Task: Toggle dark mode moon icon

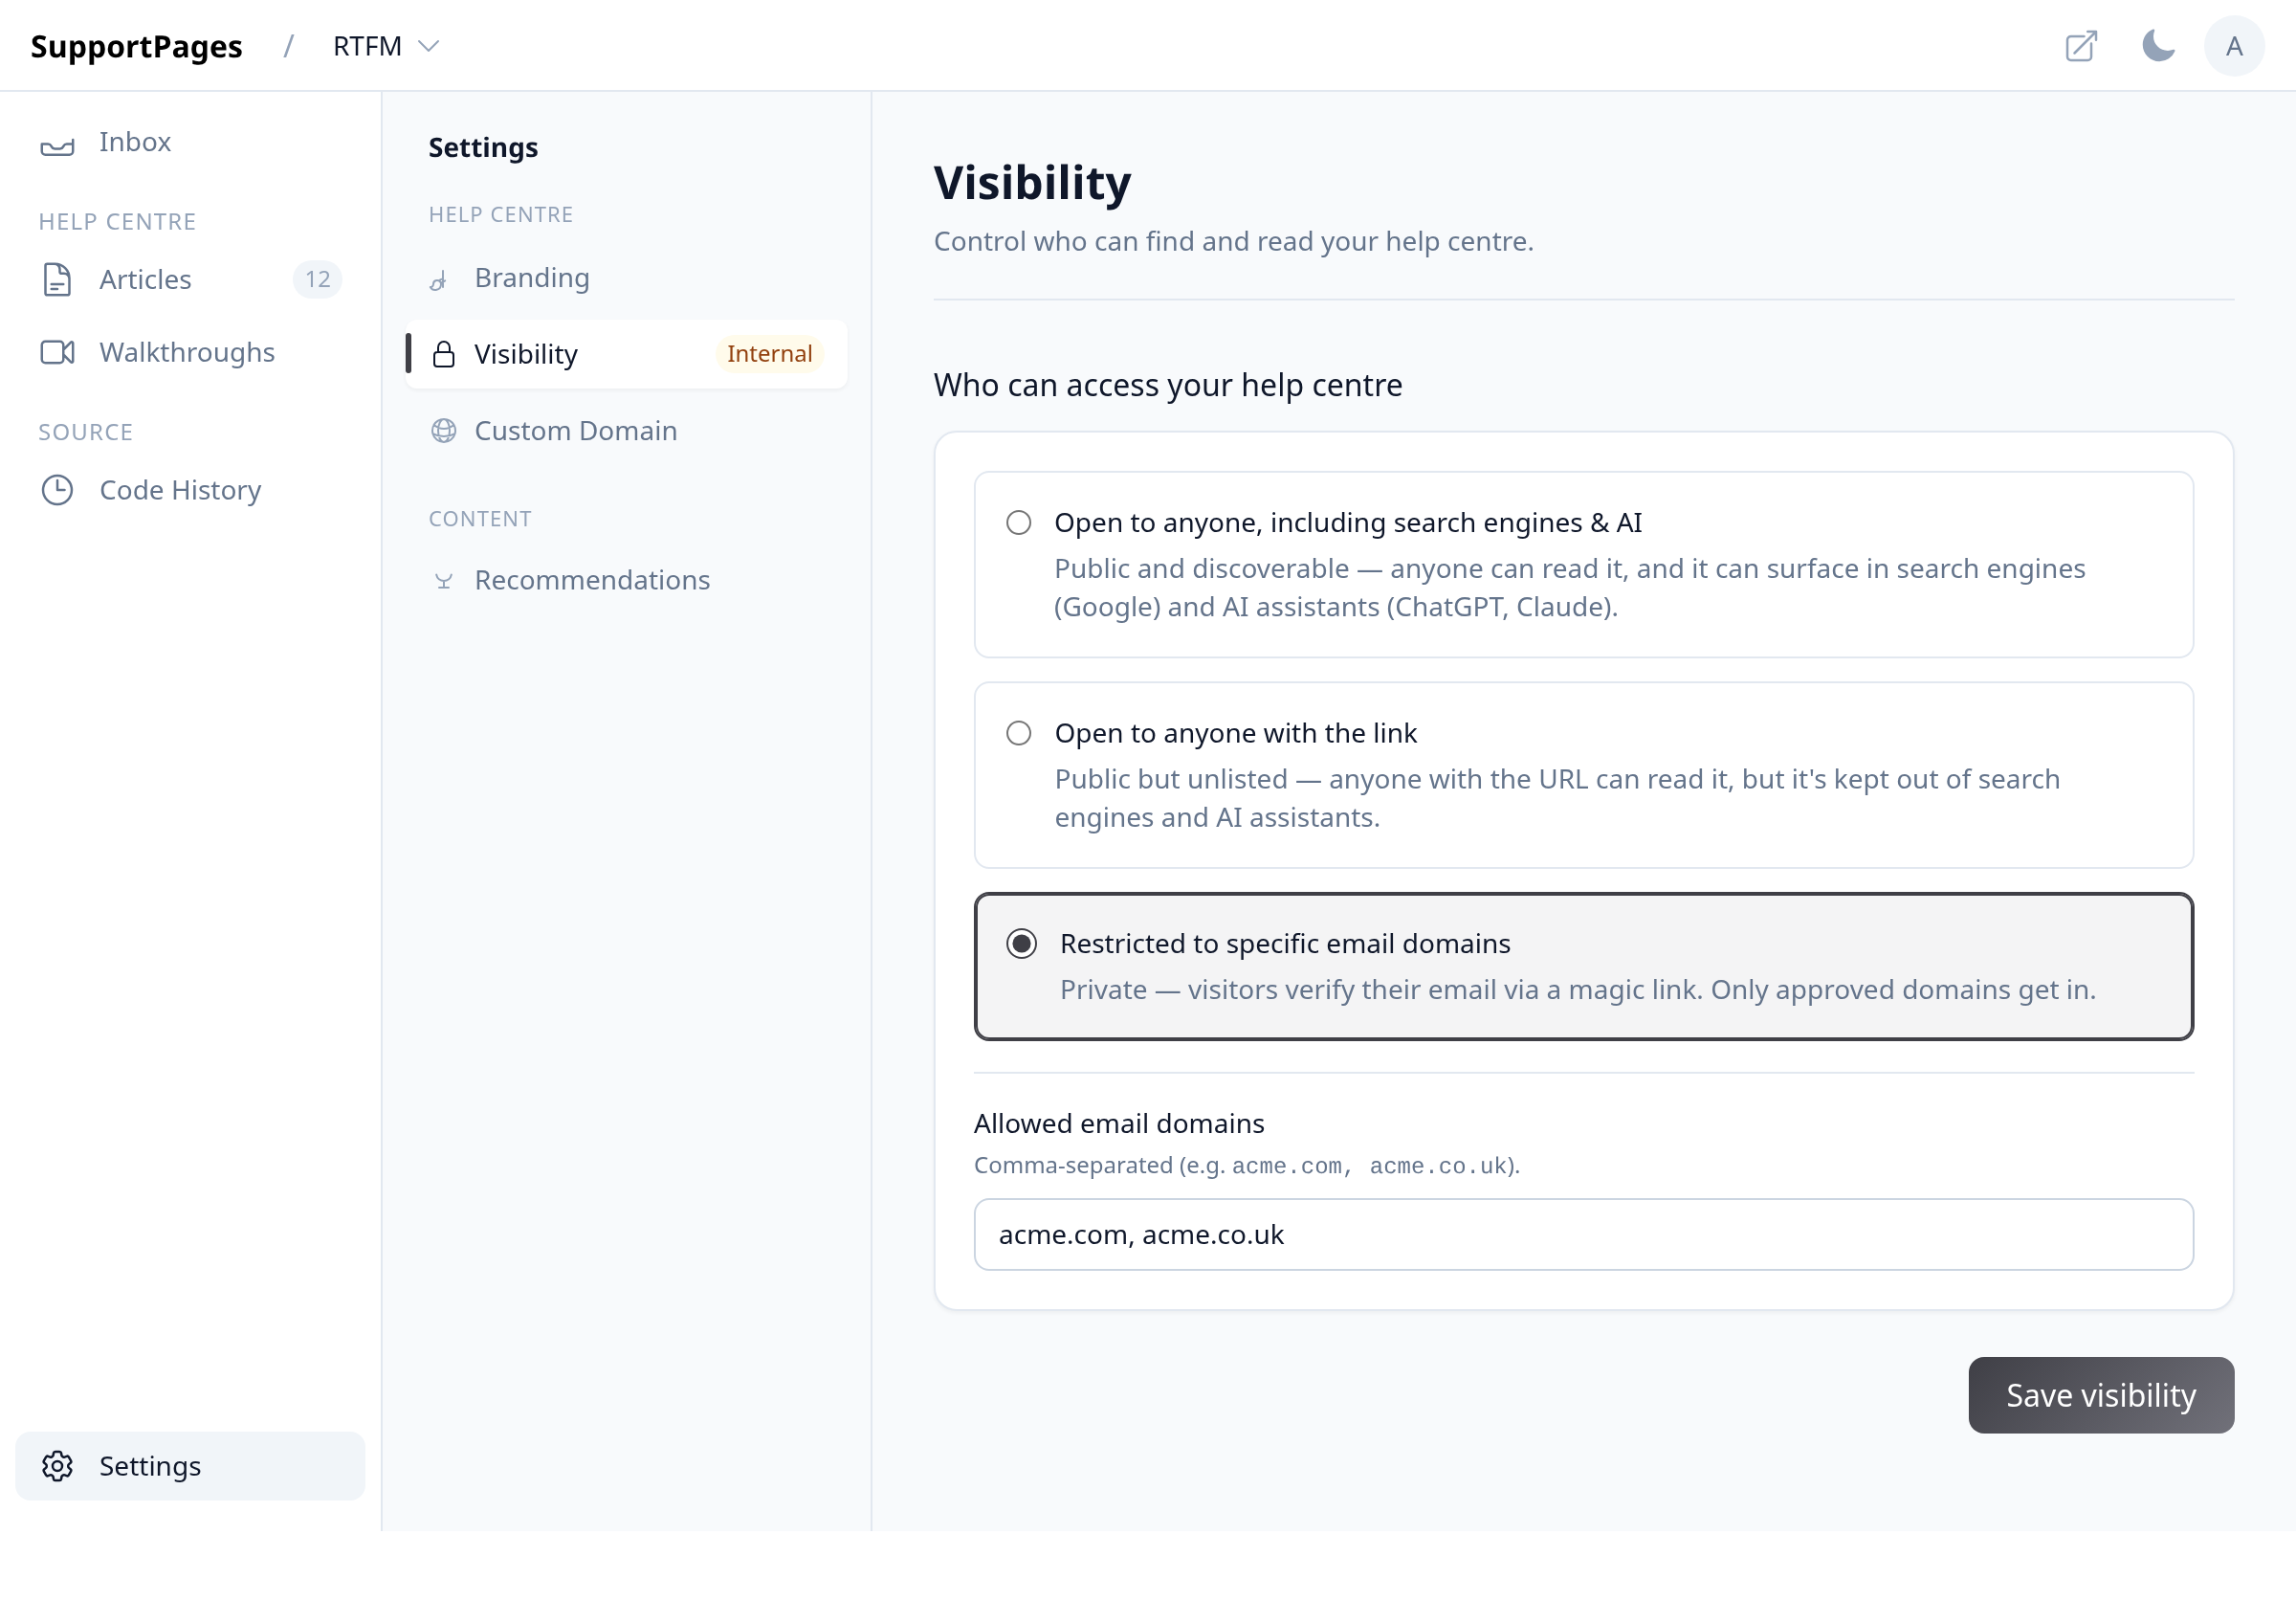Action: 2158,46
